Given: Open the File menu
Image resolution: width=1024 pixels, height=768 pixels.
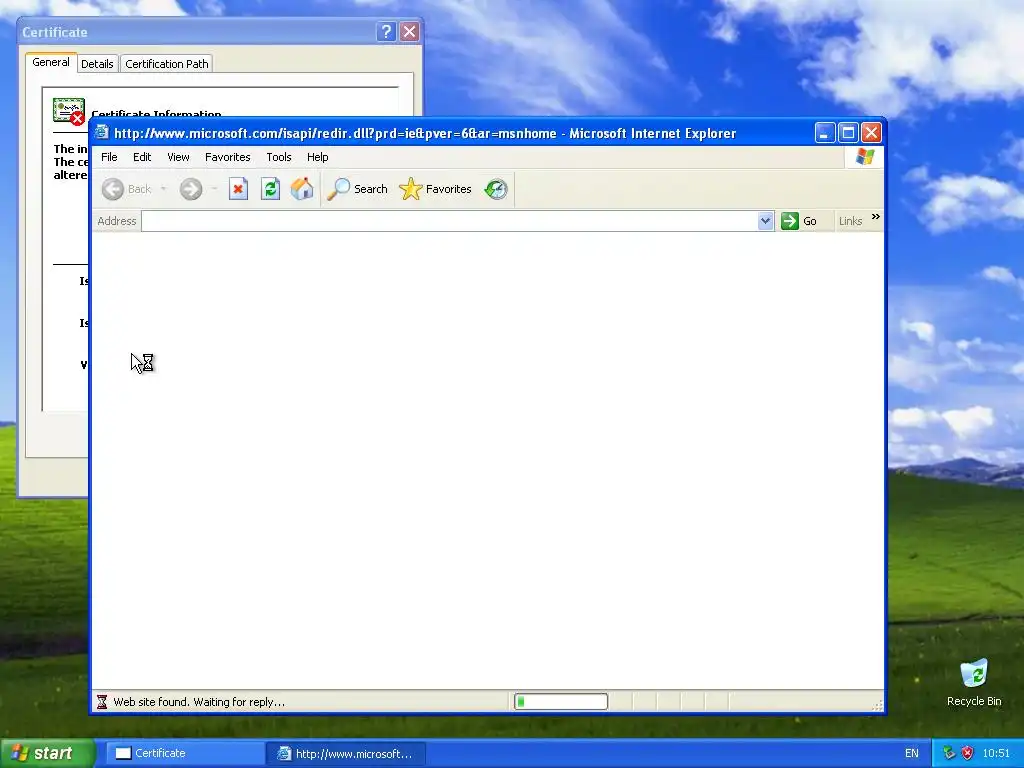Looking at the screenshot, I should click(x=109, y=157).
